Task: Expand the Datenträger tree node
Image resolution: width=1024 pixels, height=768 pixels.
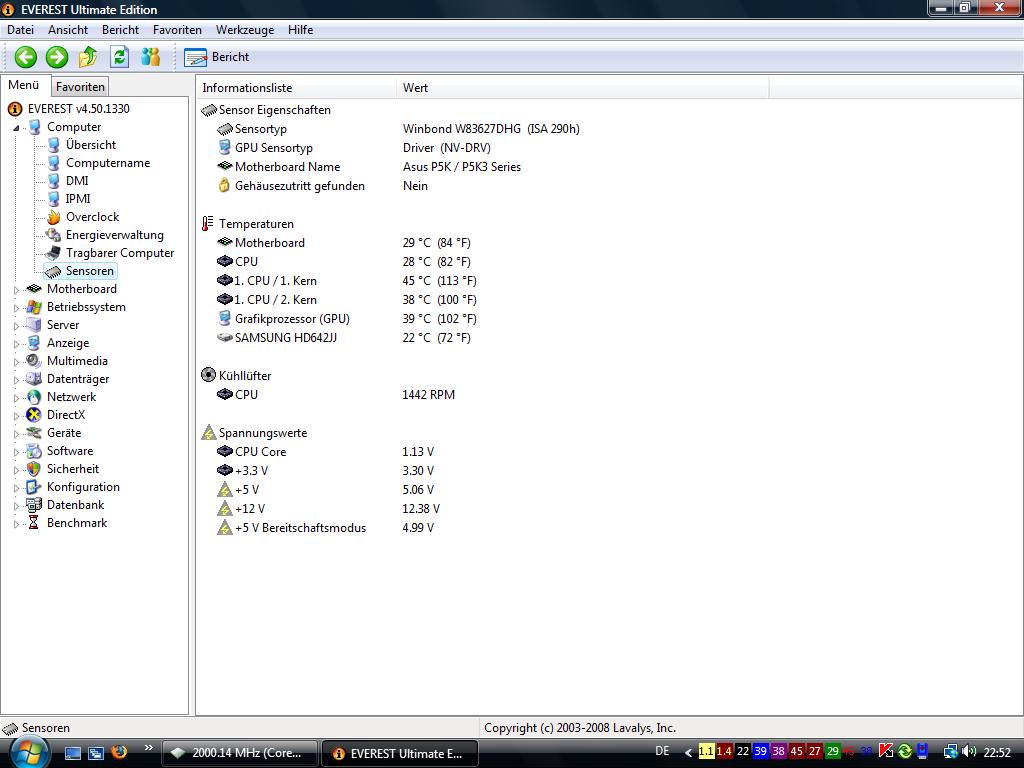Action: 16,379
